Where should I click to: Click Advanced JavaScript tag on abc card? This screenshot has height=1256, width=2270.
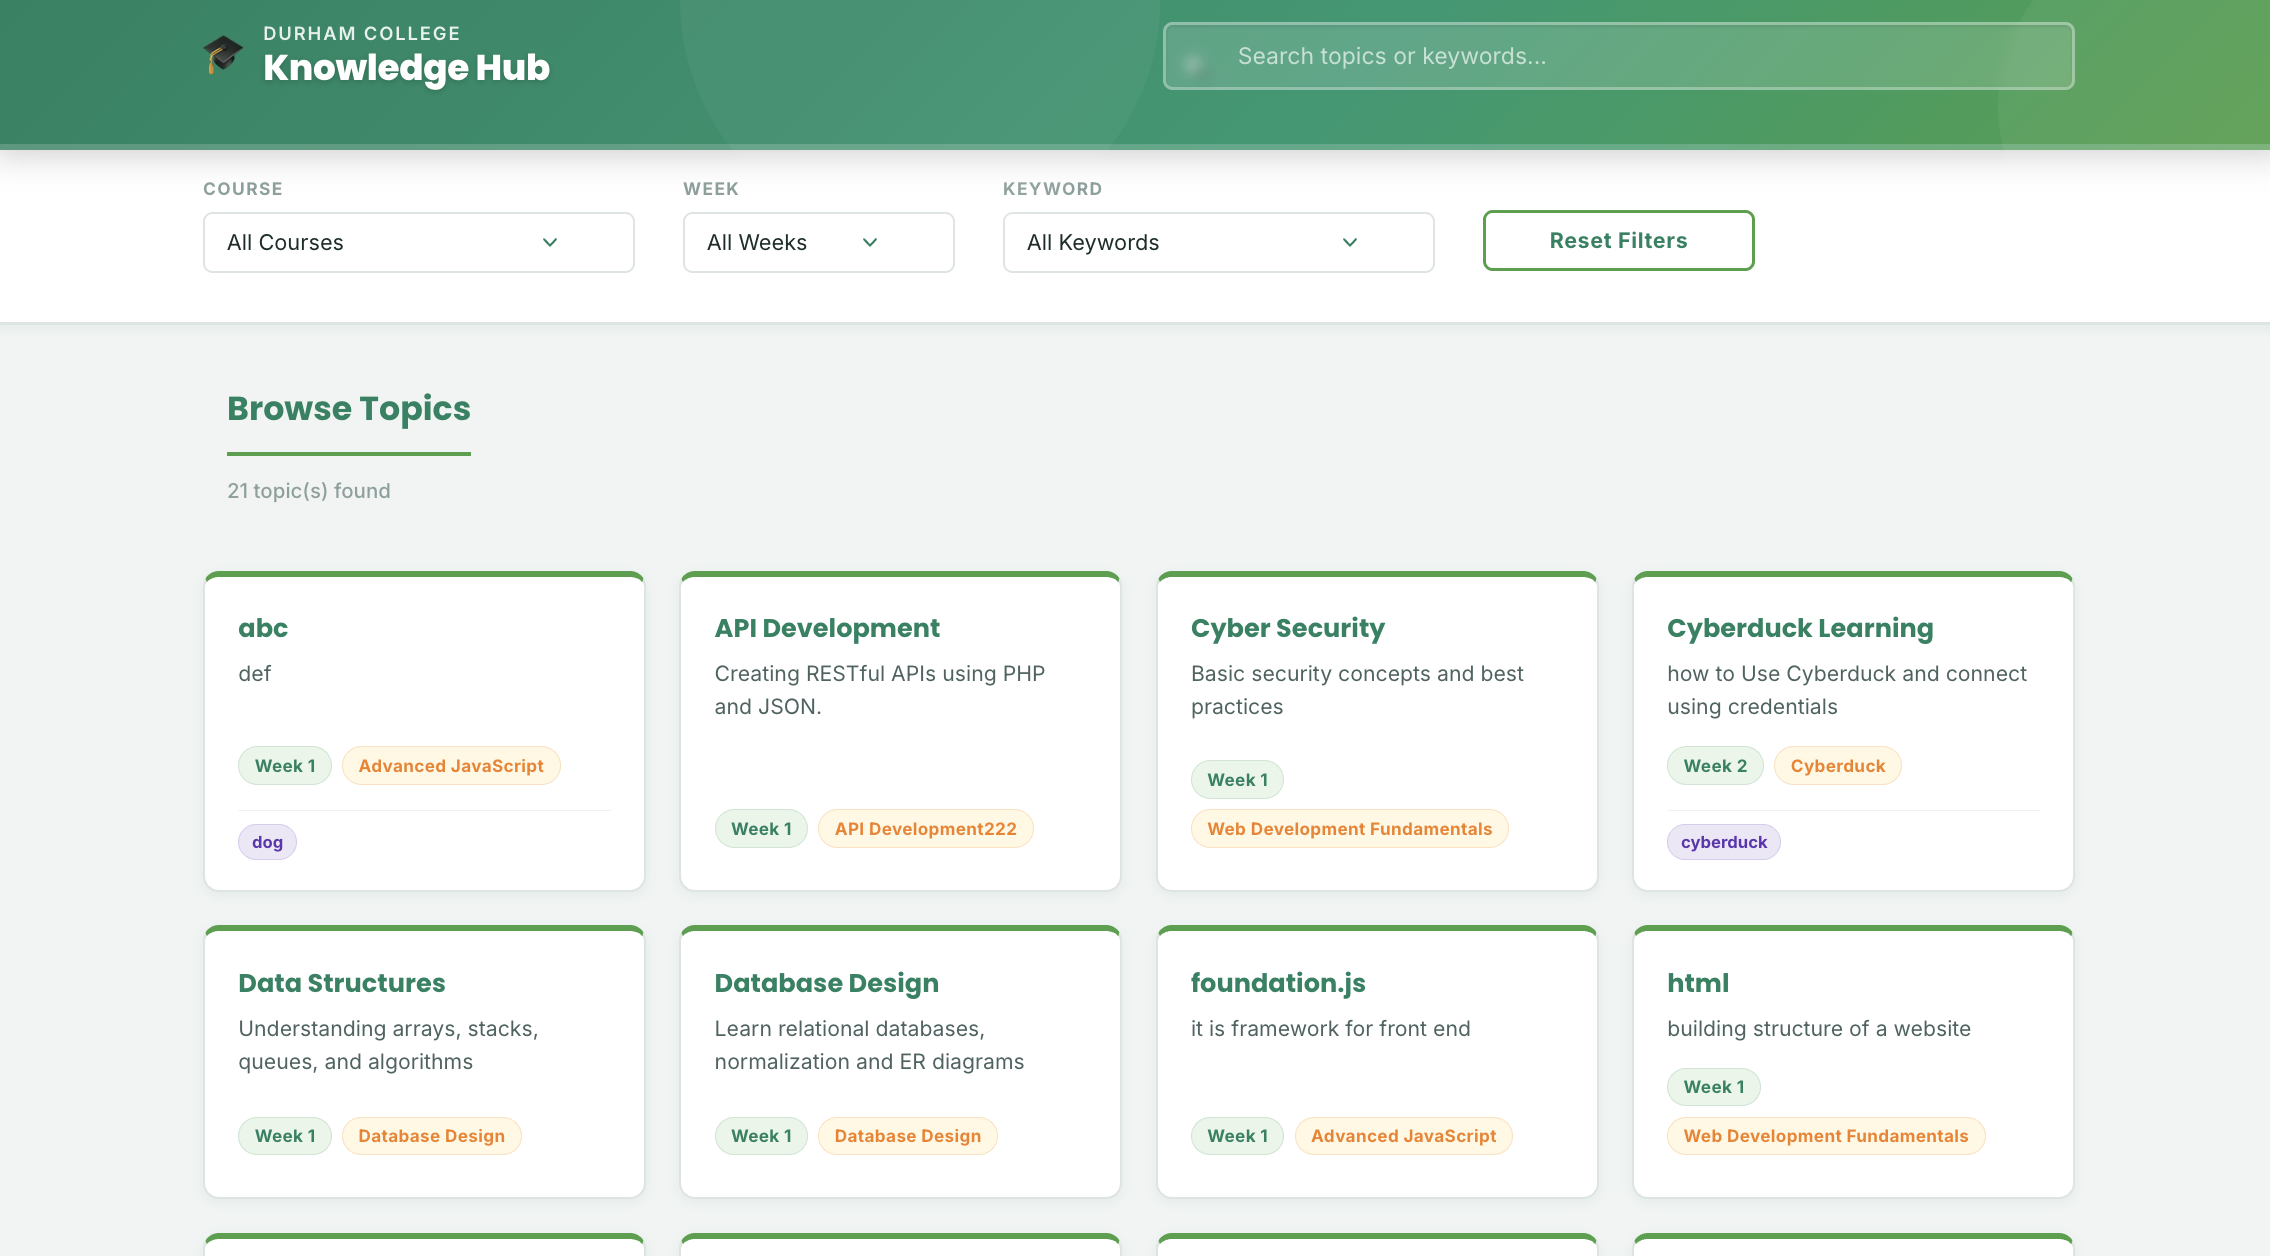coord(450,766)
